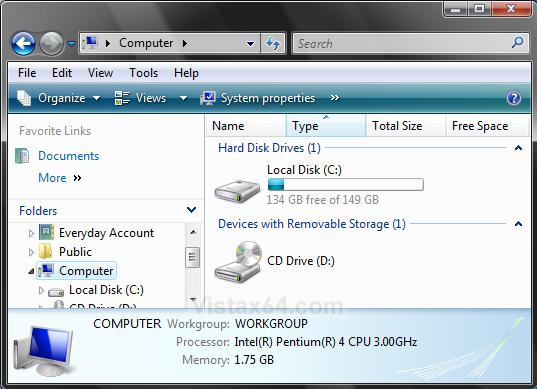Maximize the Computer window
Image resolution: width=537 pixels, height=389 pixels.
pyautogui.click(x=479, y=9)
